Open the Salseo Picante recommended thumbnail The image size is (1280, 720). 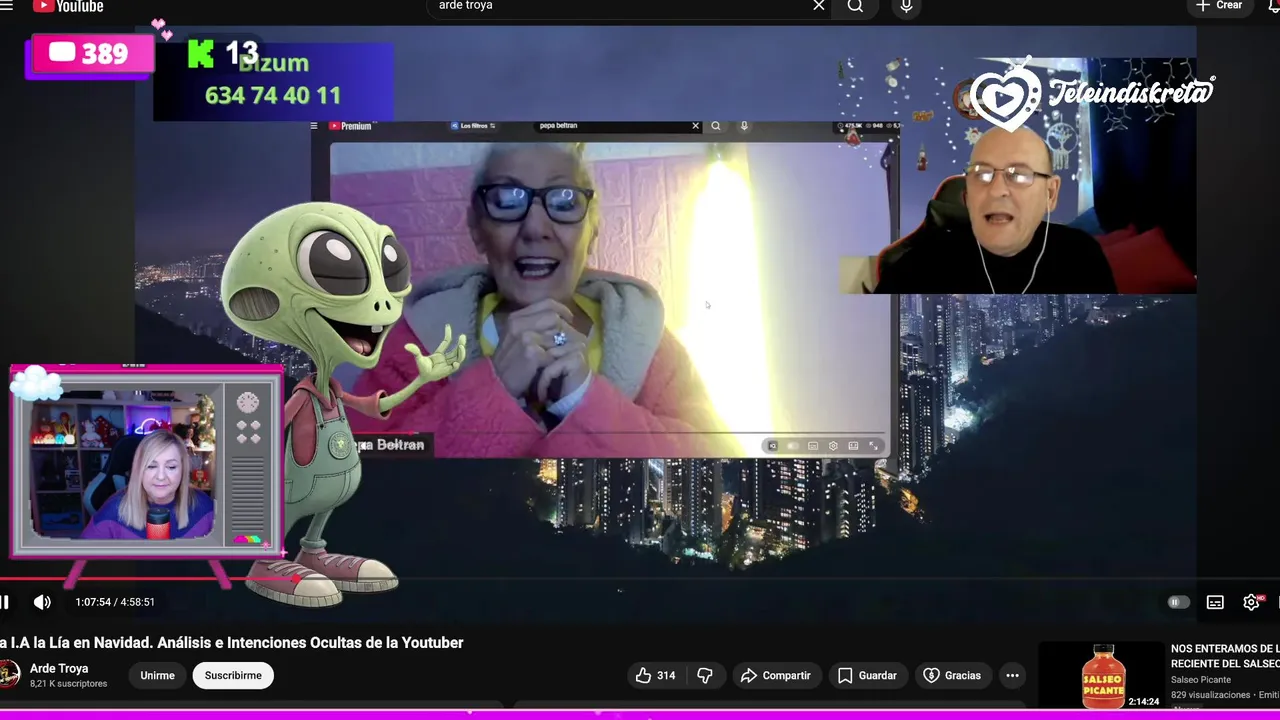click(x=1102, y=676)
